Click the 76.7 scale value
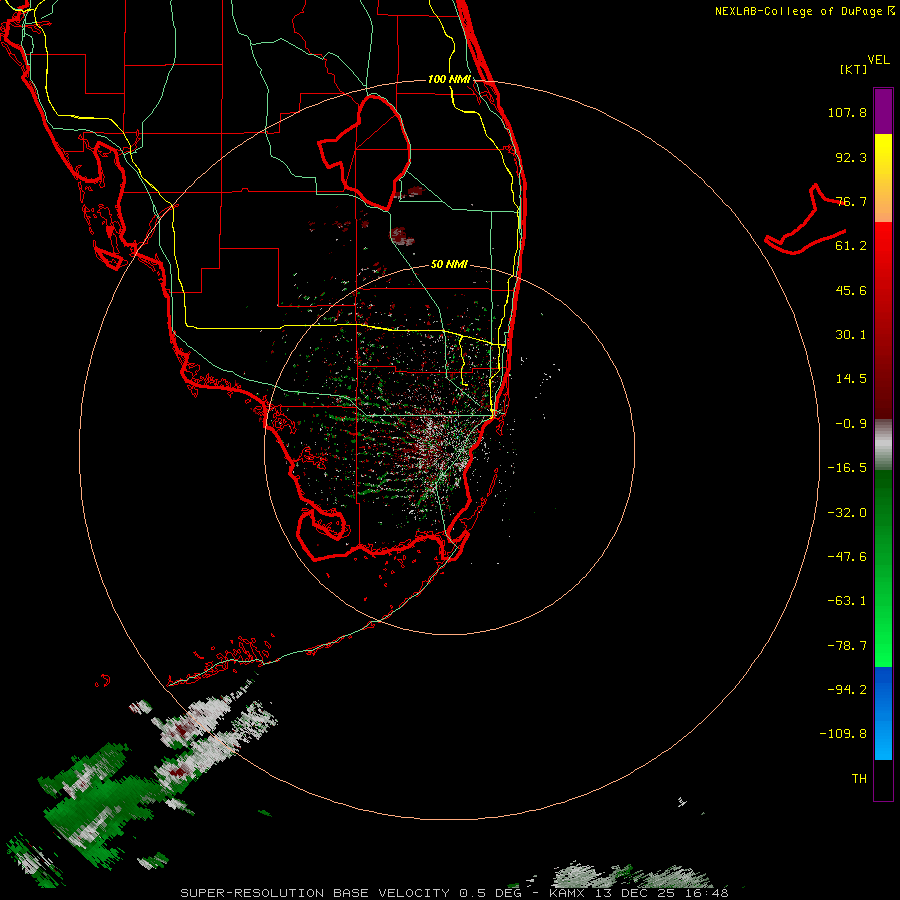900x900 pixels. pyautogui.click(x=851, y=201)
